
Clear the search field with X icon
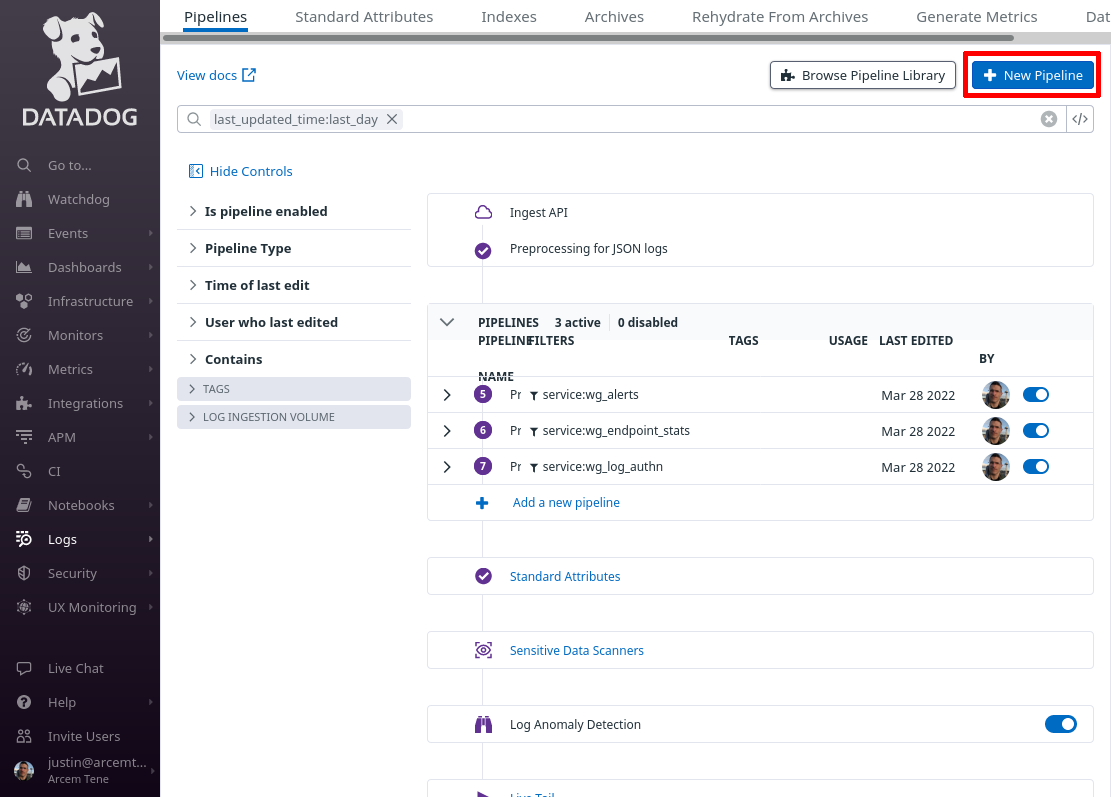click(x=1049, y=119)
